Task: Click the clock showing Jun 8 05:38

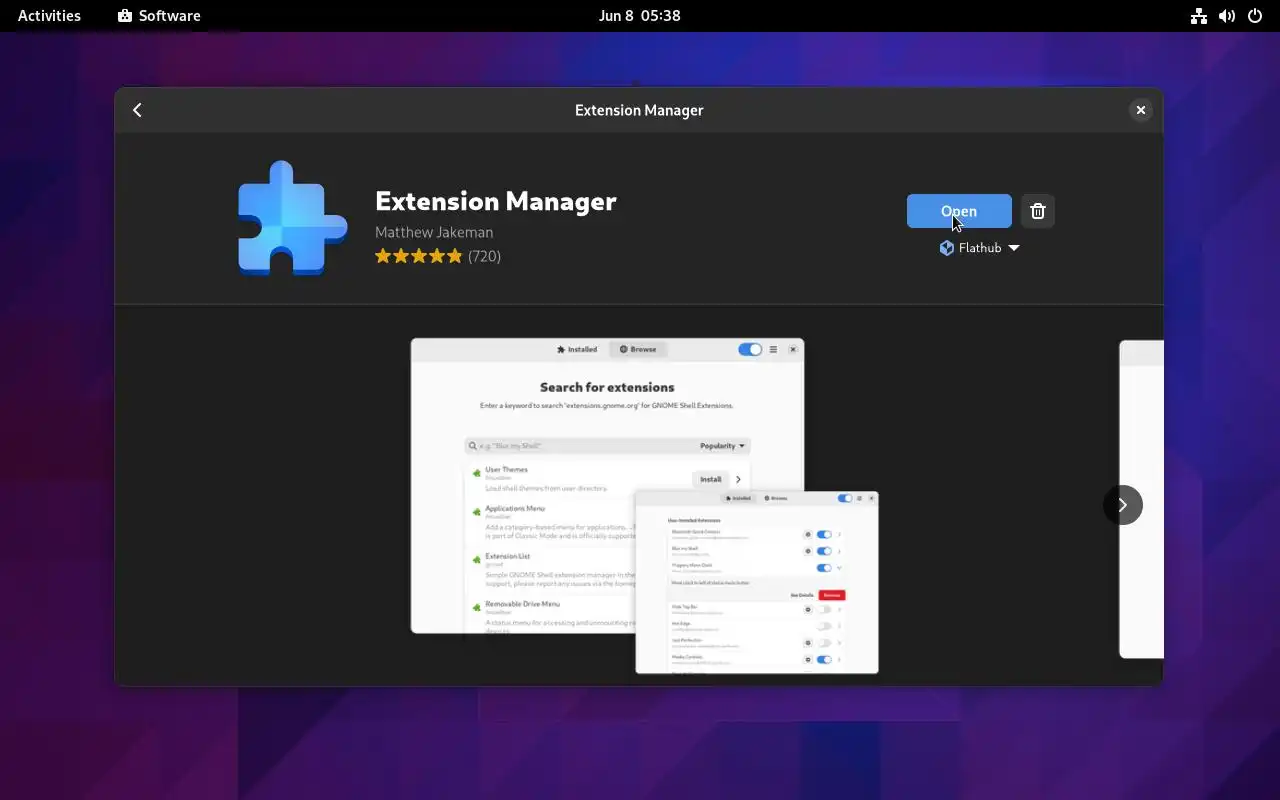Action: click(x=640, y=15)
